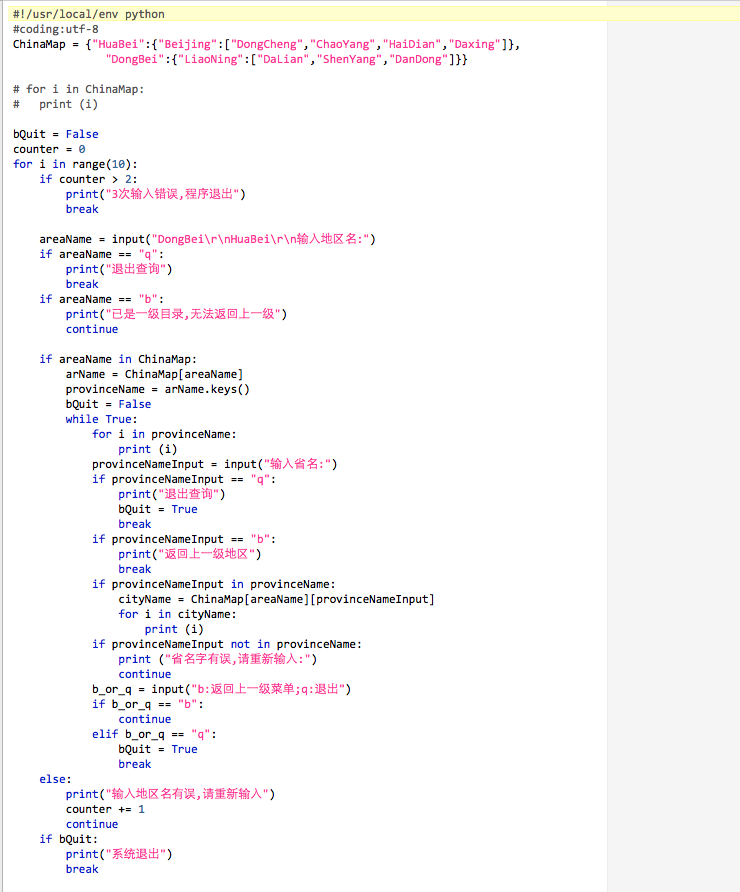Click the line 'if areaName == "q":'
The height and width of the screenshot is (892, 740).
[101, 254]
